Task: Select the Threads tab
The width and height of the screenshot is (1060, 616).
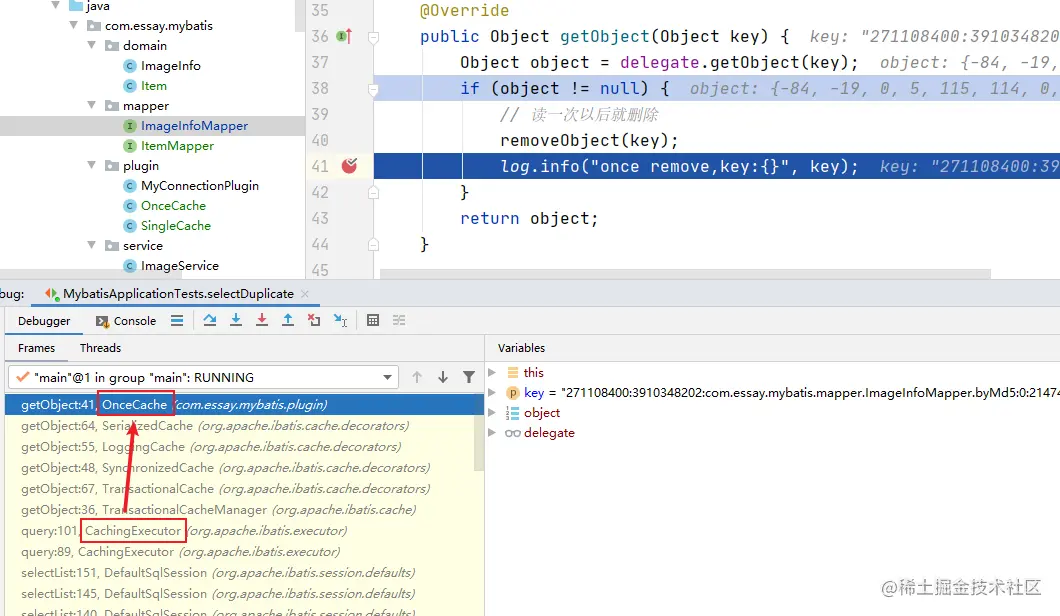Action: click(x=100, y=348)
